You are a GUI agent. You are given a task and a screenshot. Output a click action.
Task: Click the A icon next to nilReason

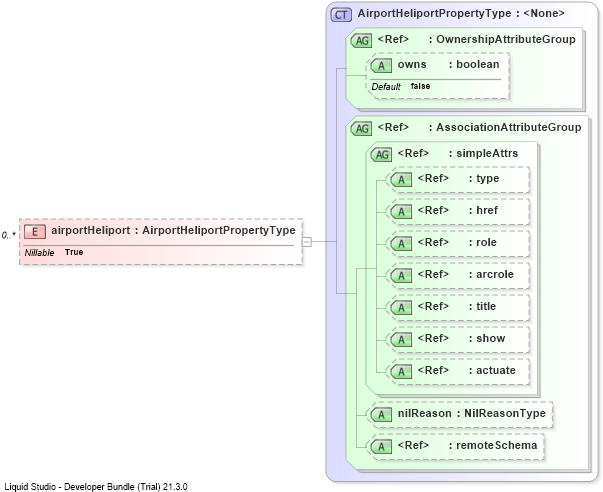[x=381, y=414]
